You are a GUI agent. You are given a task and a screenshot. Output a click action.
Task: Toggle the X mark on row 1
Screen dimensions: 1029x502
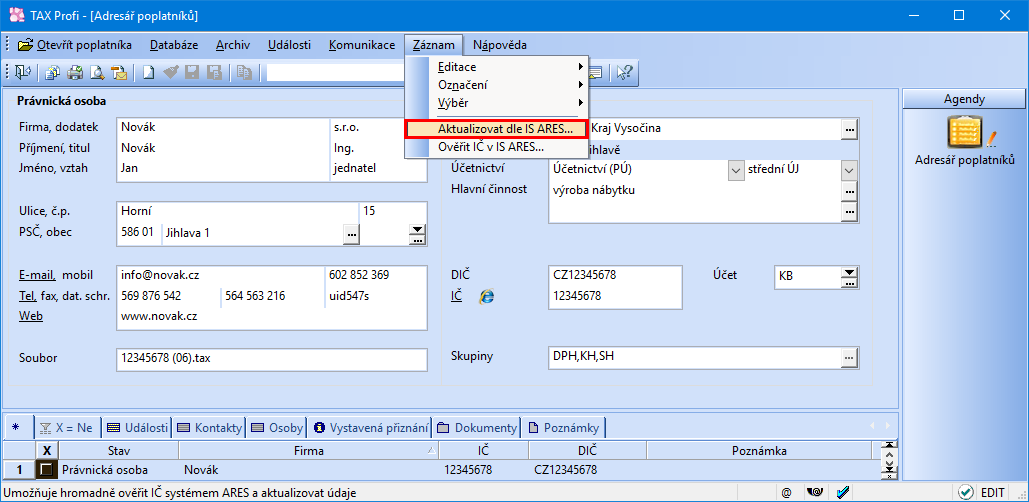click(47, 470)
